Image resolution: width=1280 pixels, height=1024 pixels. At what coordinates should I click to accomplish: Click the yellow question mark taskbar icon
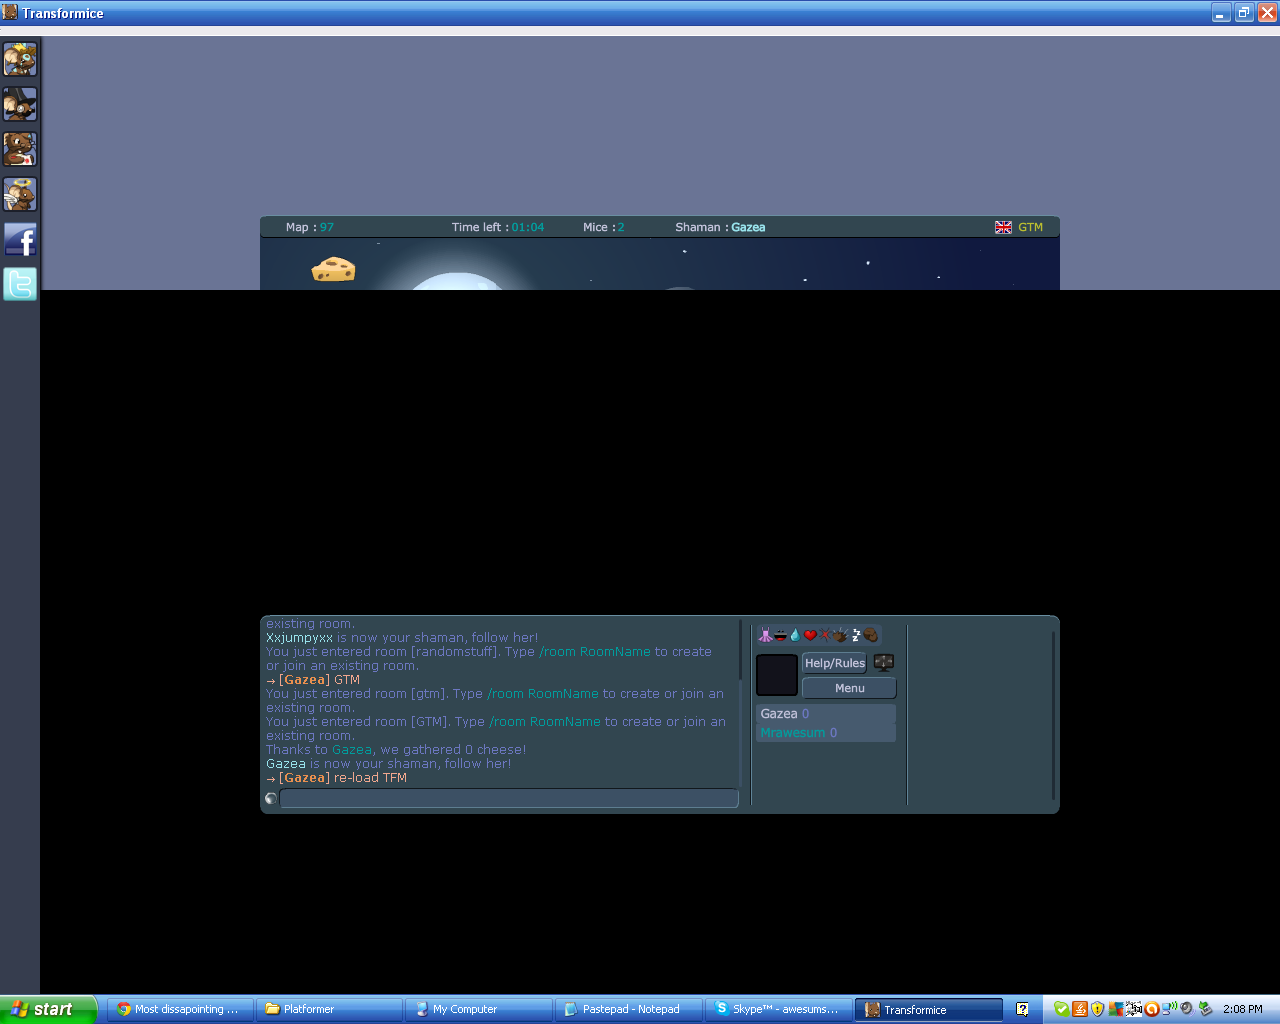coord(1022,1009)
